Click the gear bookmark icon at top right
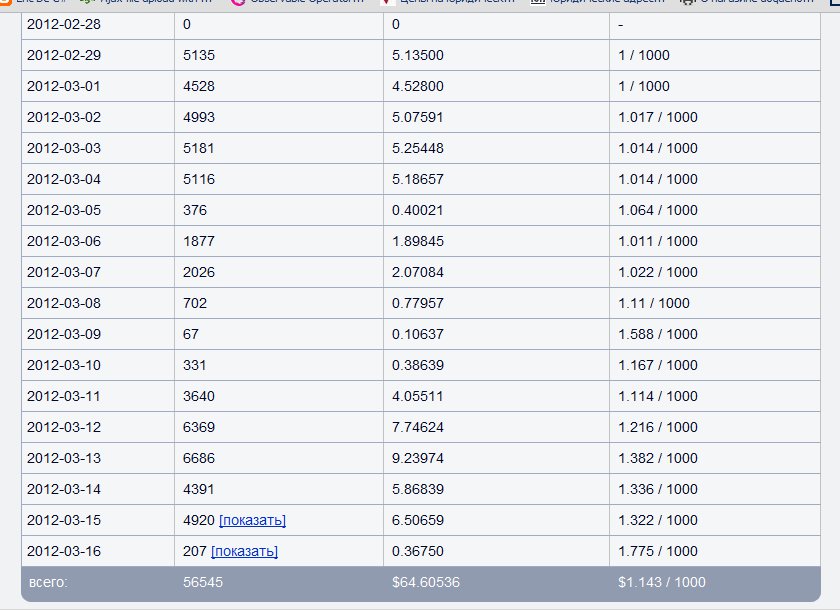Screen dimensions: 840x610 pyautogui.click(x=688, y=2)
